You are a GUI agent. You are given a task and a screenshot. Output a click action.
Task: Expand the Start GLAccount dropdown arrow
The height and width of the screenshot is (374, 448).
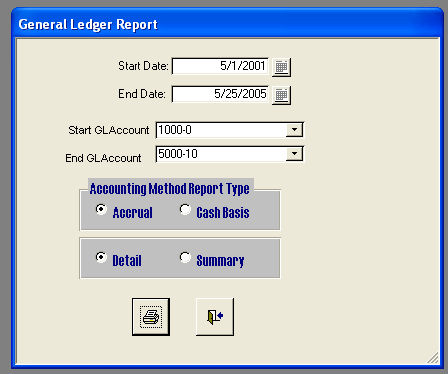click(294, 130)
